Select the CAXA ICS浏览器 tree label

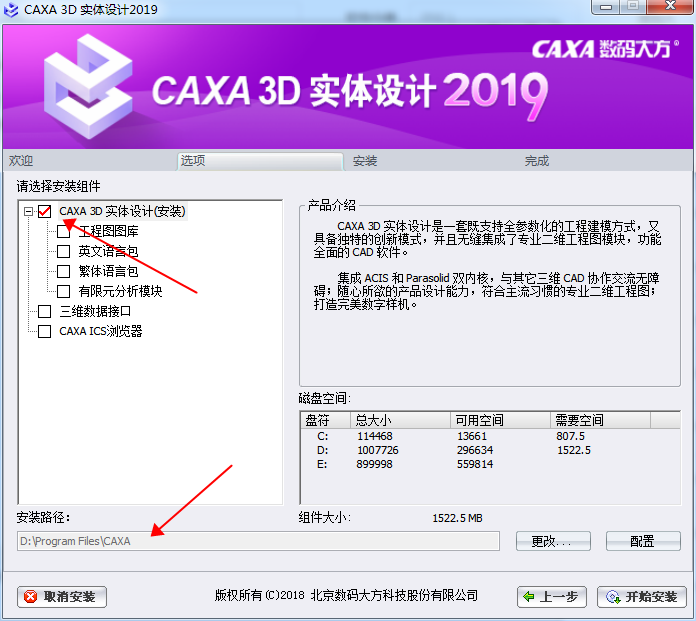click(101, 331)
